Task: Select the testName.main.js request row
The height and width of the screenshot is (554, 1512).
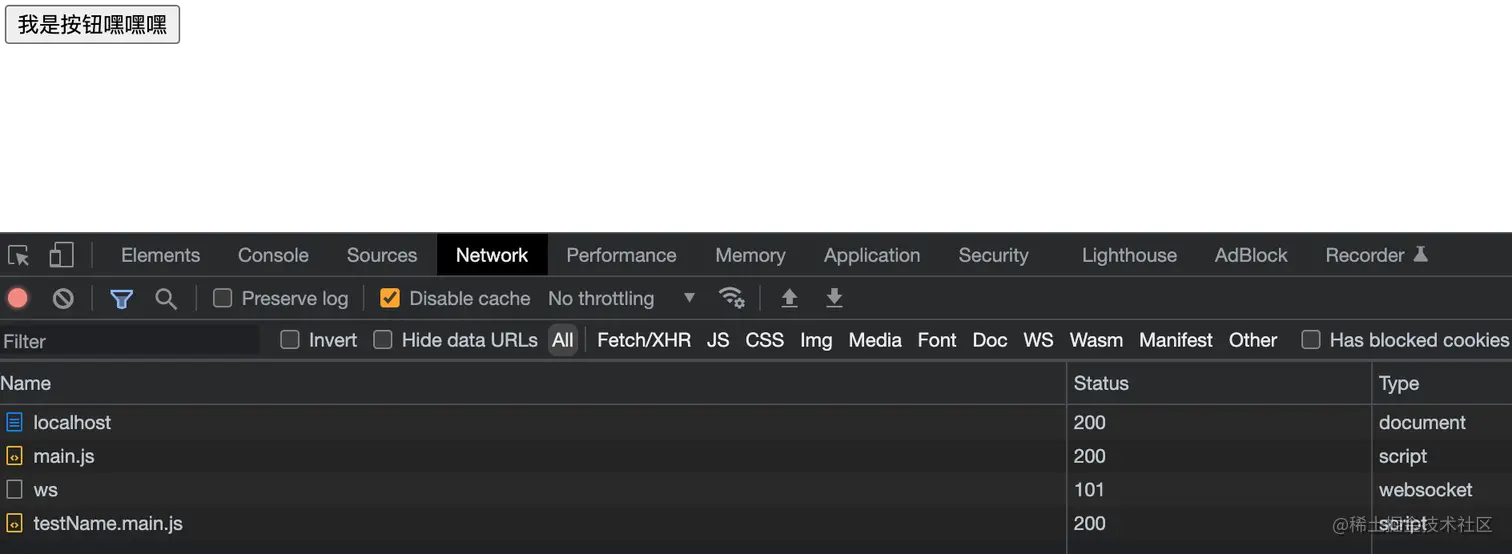Action: click(x=108, y=523)
